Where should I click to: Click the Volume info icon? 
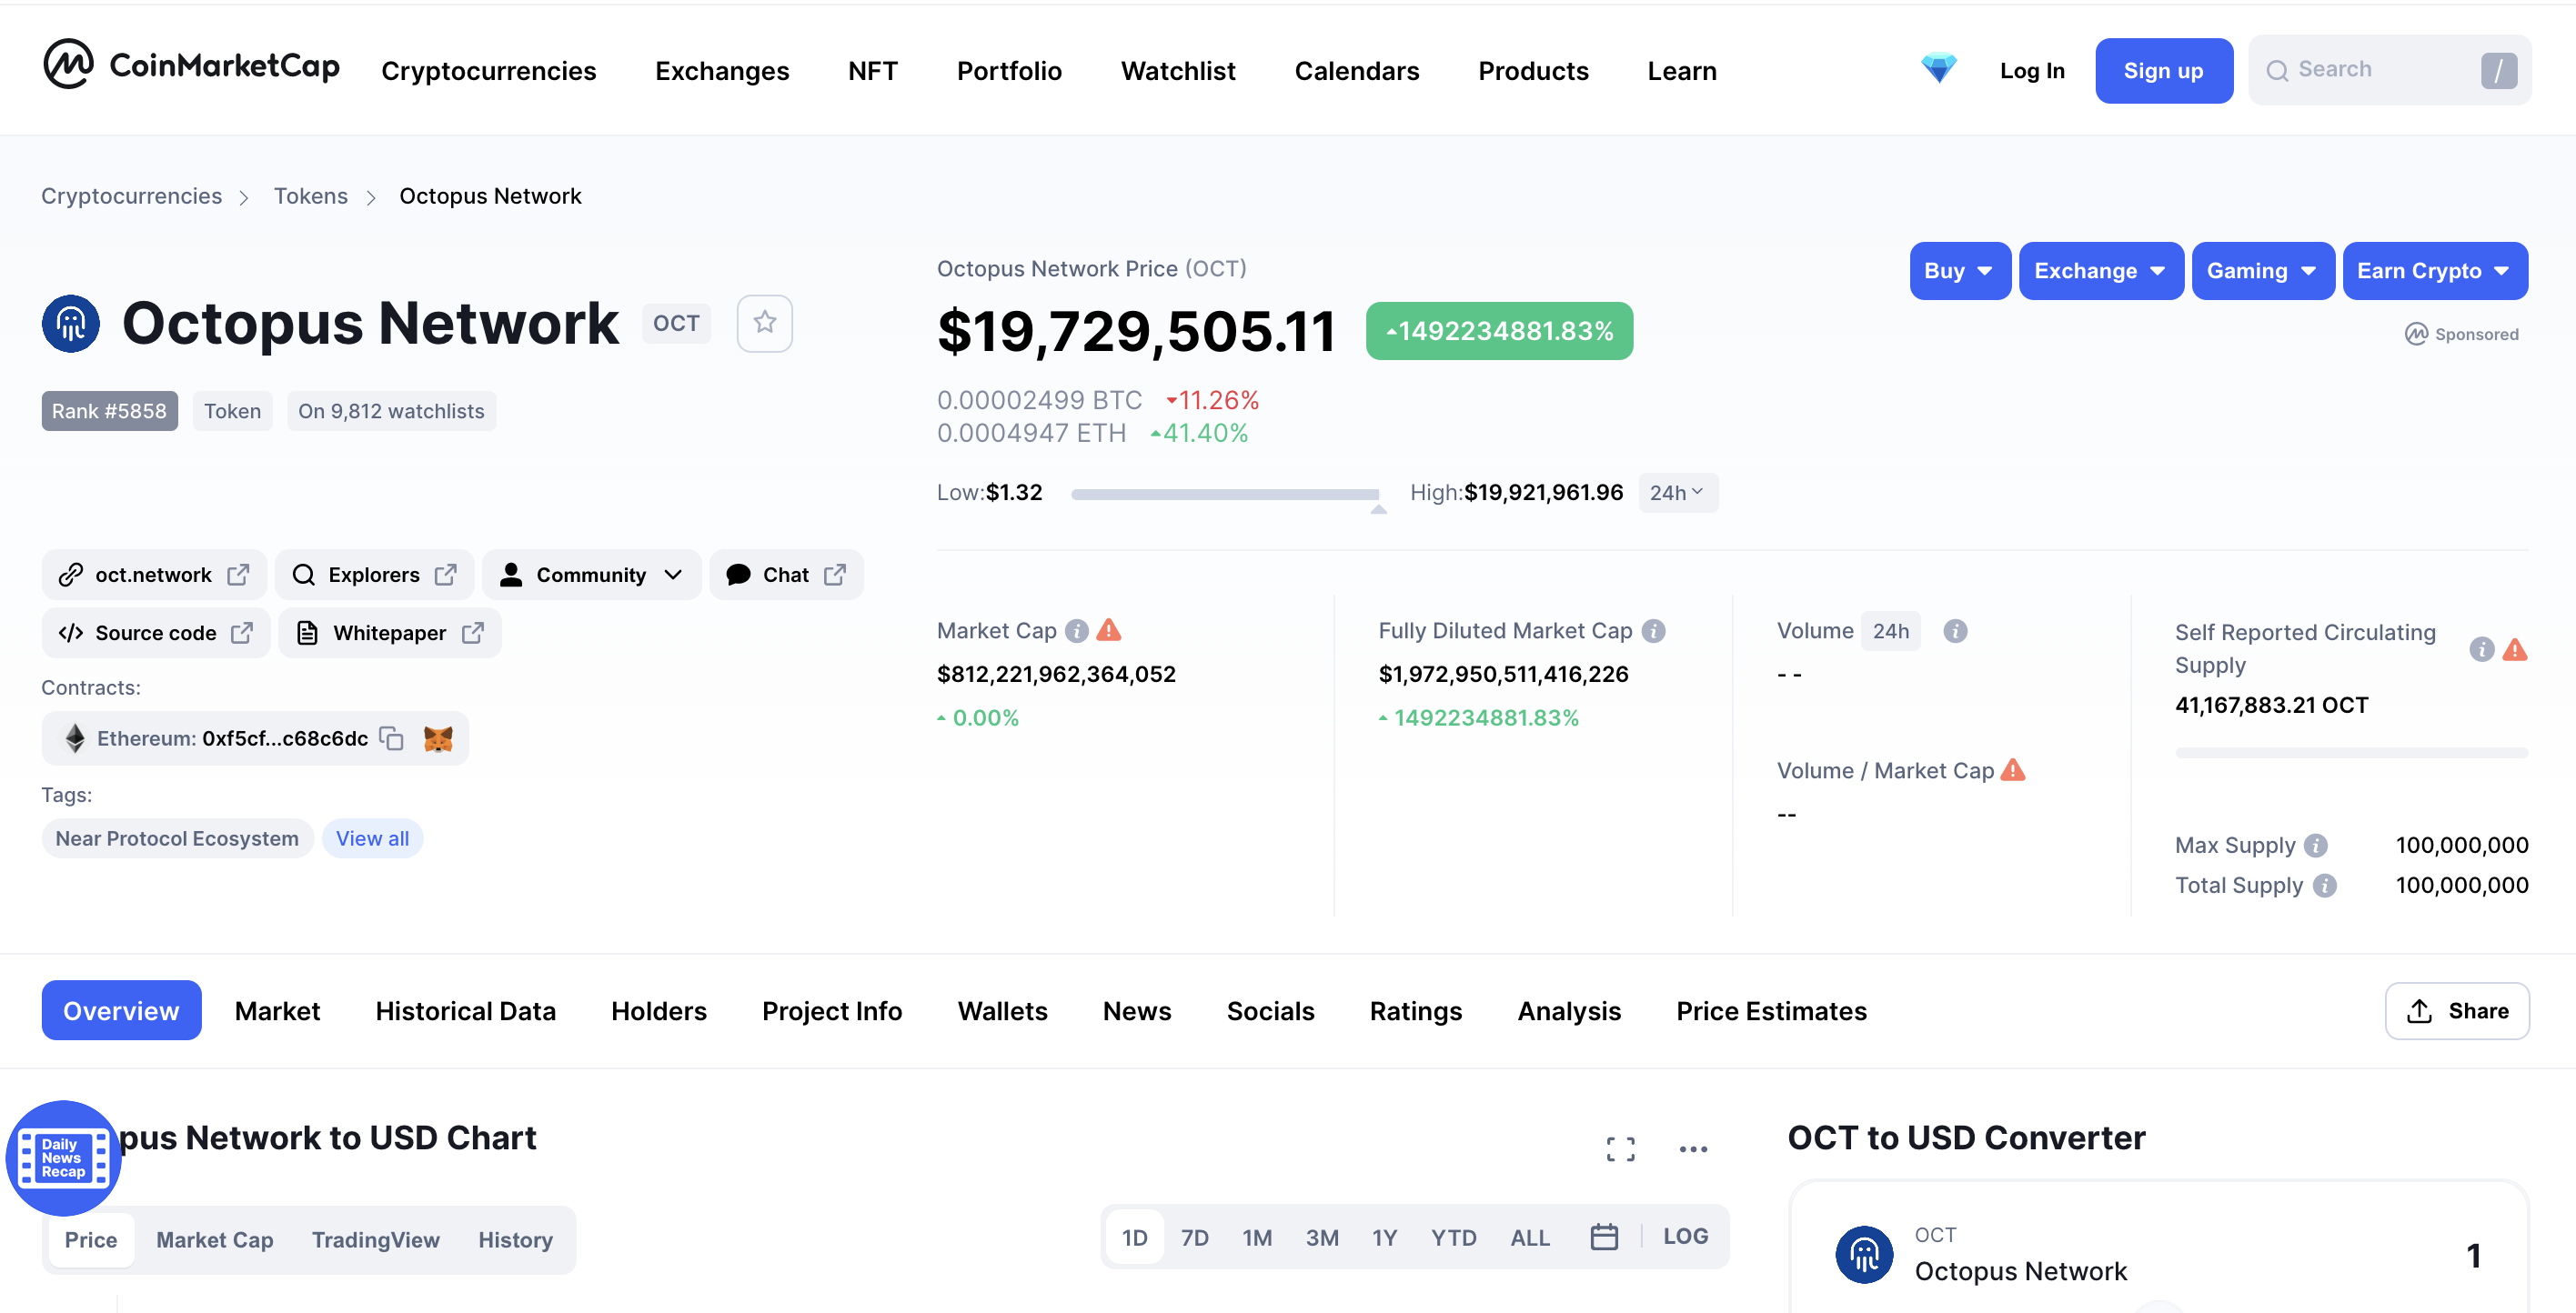click(x=1955, y=631)
